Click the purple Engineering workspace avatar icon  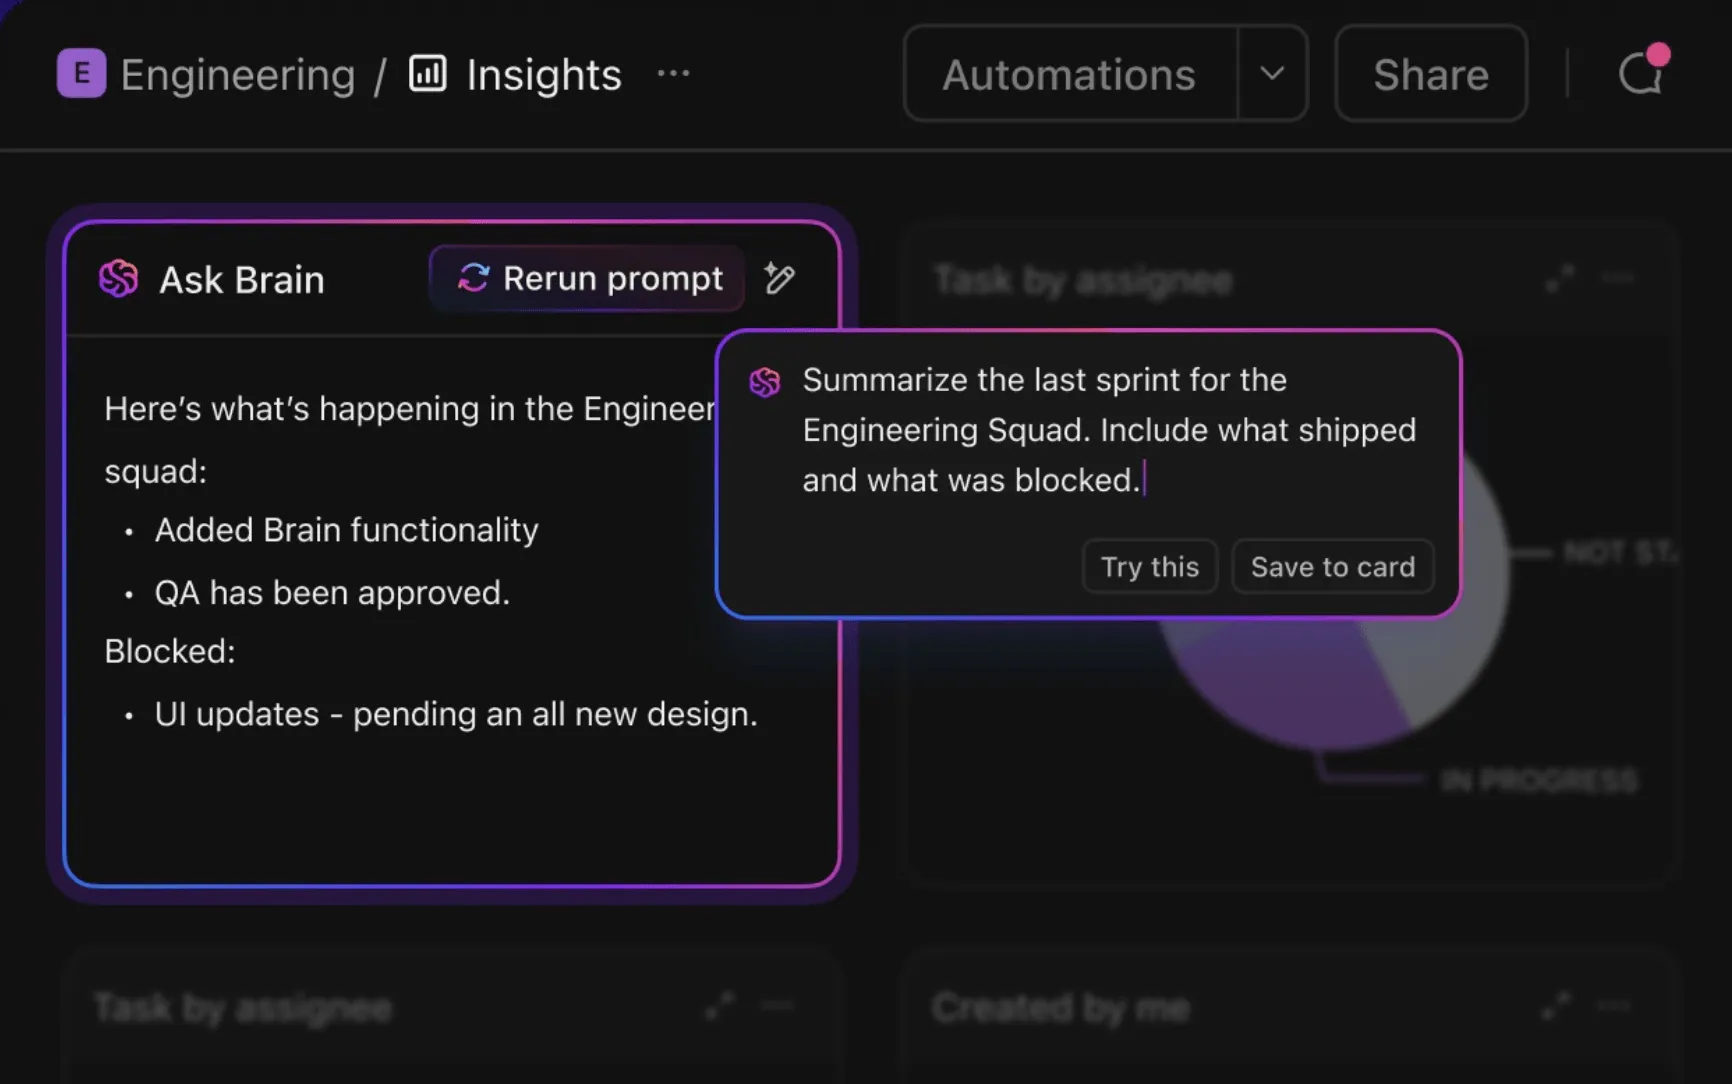(x=81, y=73)
